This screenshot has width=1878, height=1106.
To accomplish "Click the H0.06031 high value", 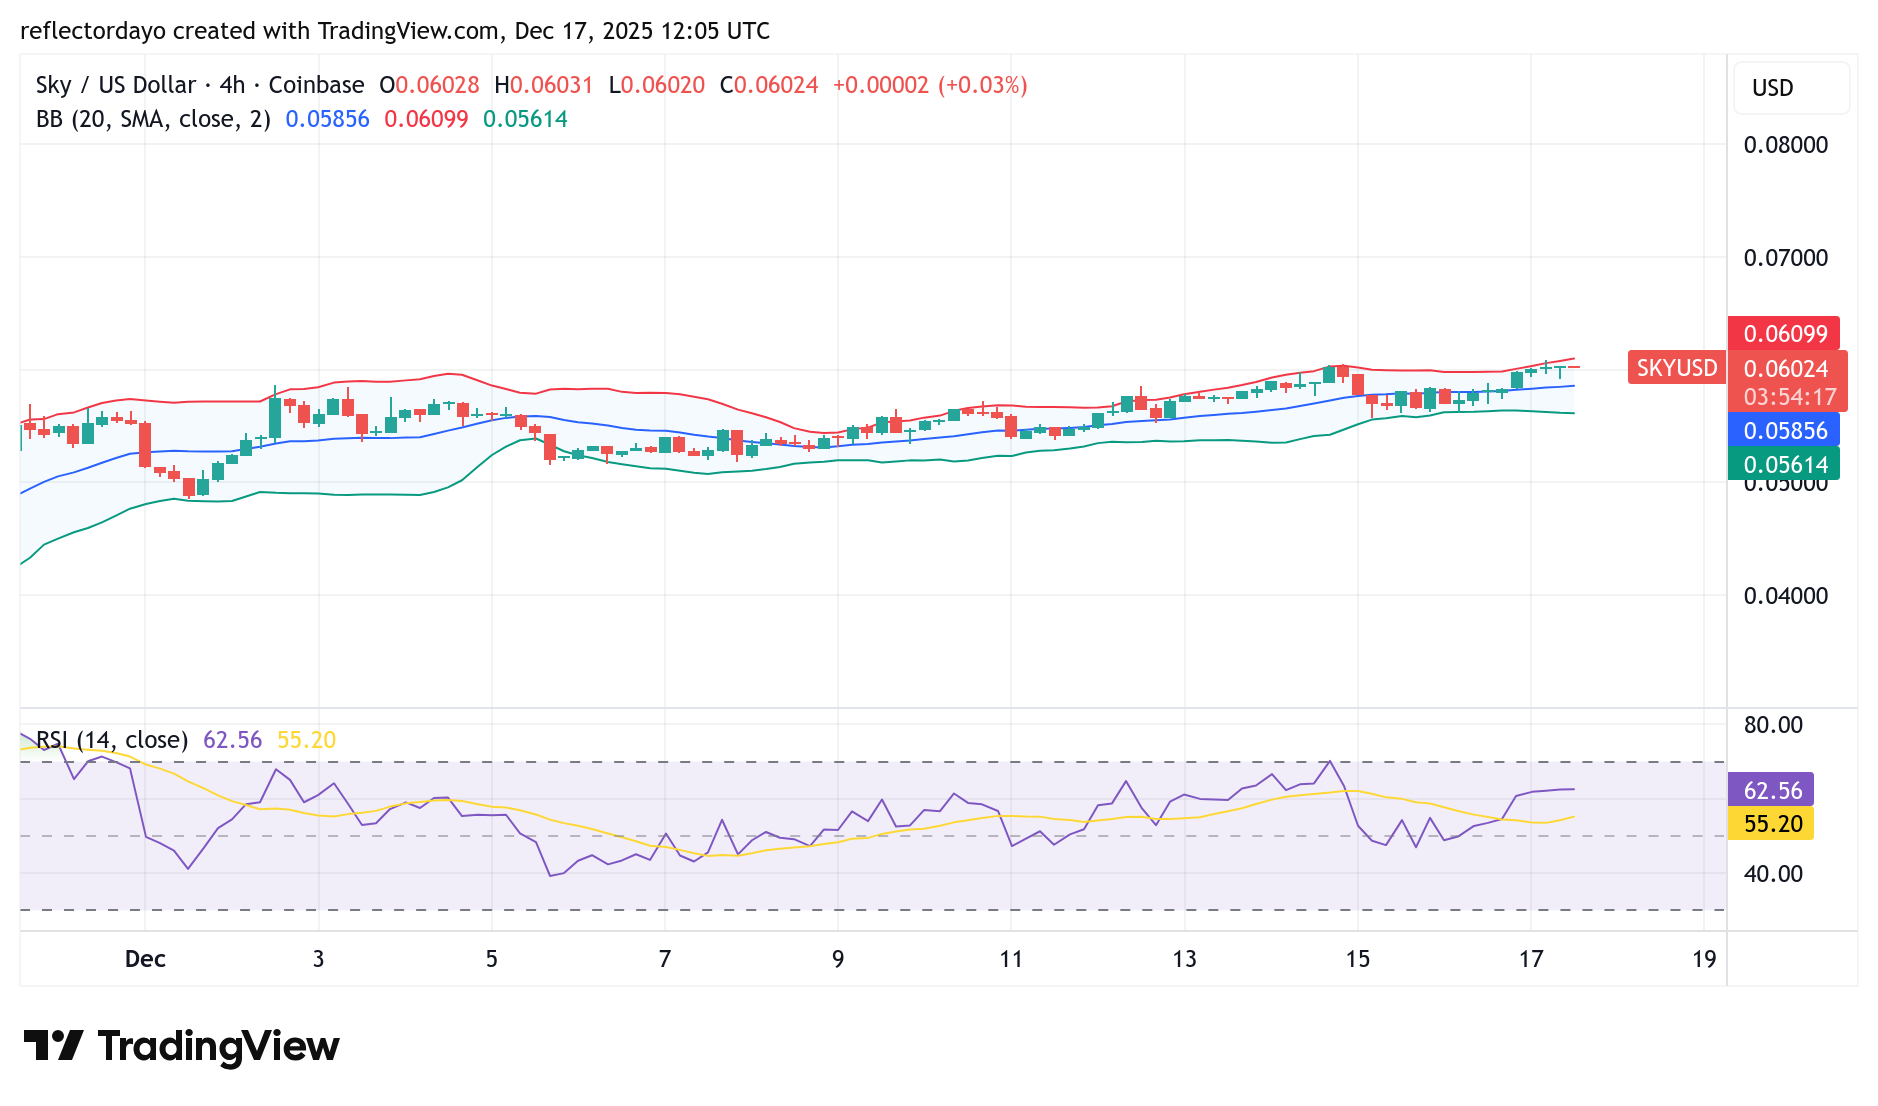I will pos(544,85).
